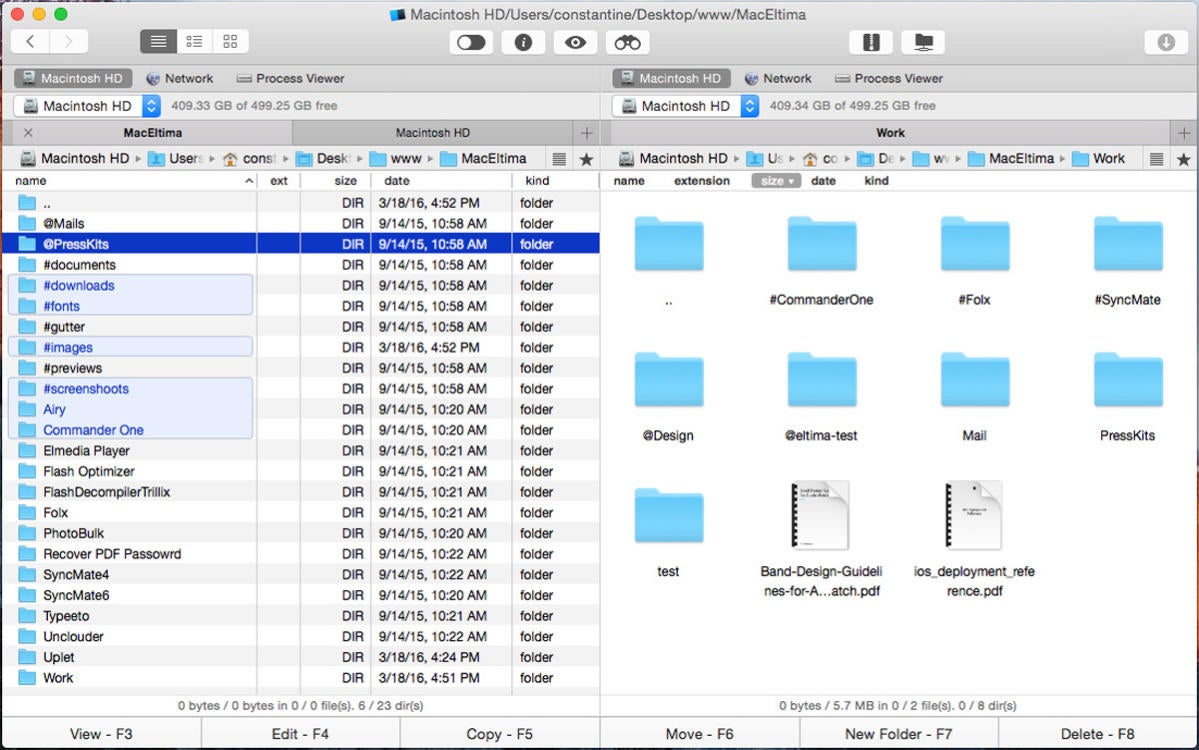The image size is (1199, 750).
Task: Select Network in right pane drive bar
Action: click(778, 78)
